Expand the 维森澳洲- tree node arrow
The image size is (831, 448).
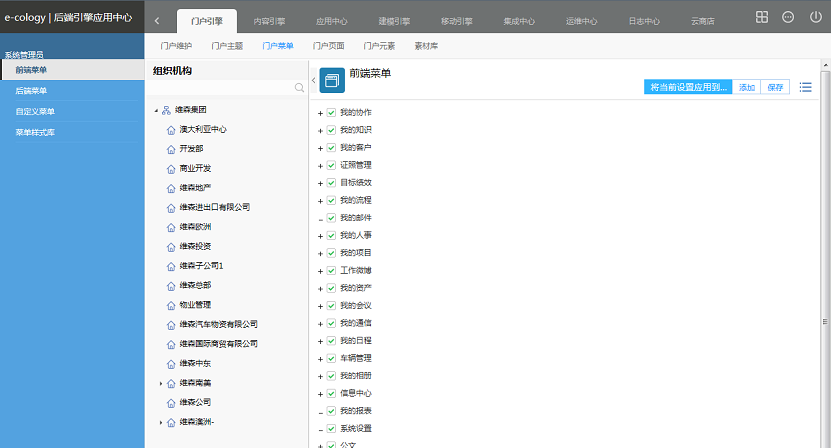tap(161, 423)
